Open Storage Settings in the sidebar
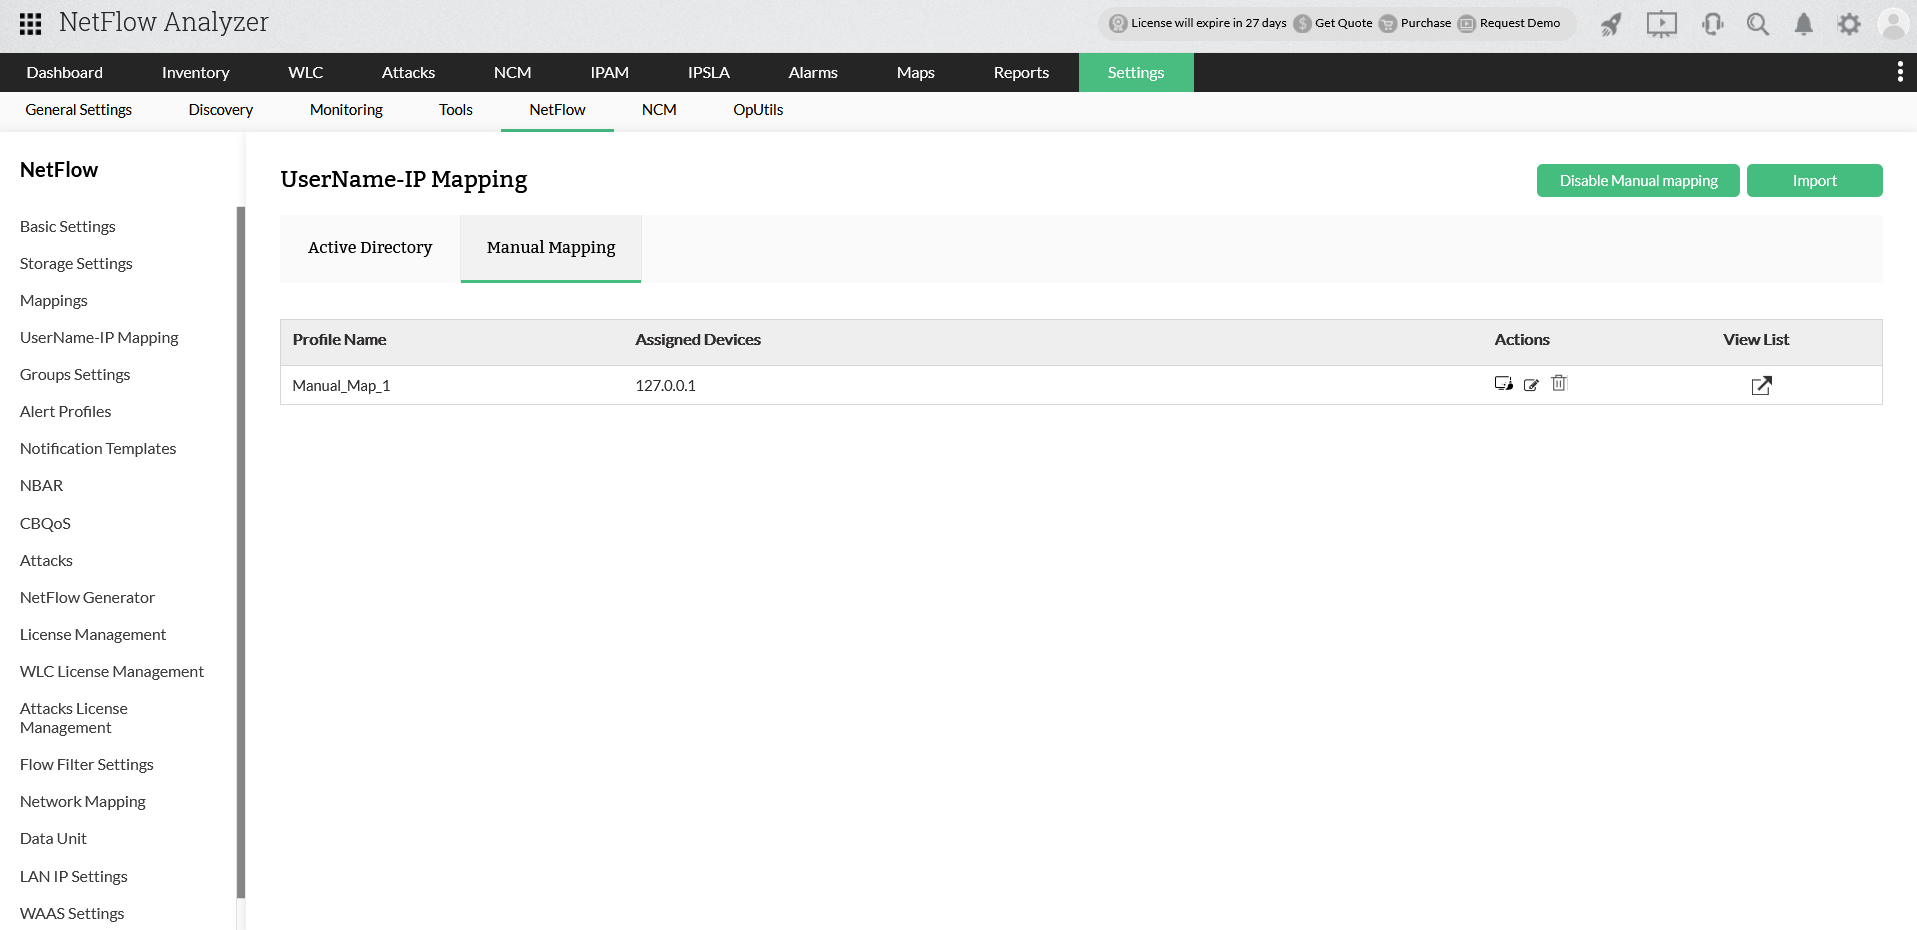This screenshot has height=930, width=1917. (x=76, y=264)
